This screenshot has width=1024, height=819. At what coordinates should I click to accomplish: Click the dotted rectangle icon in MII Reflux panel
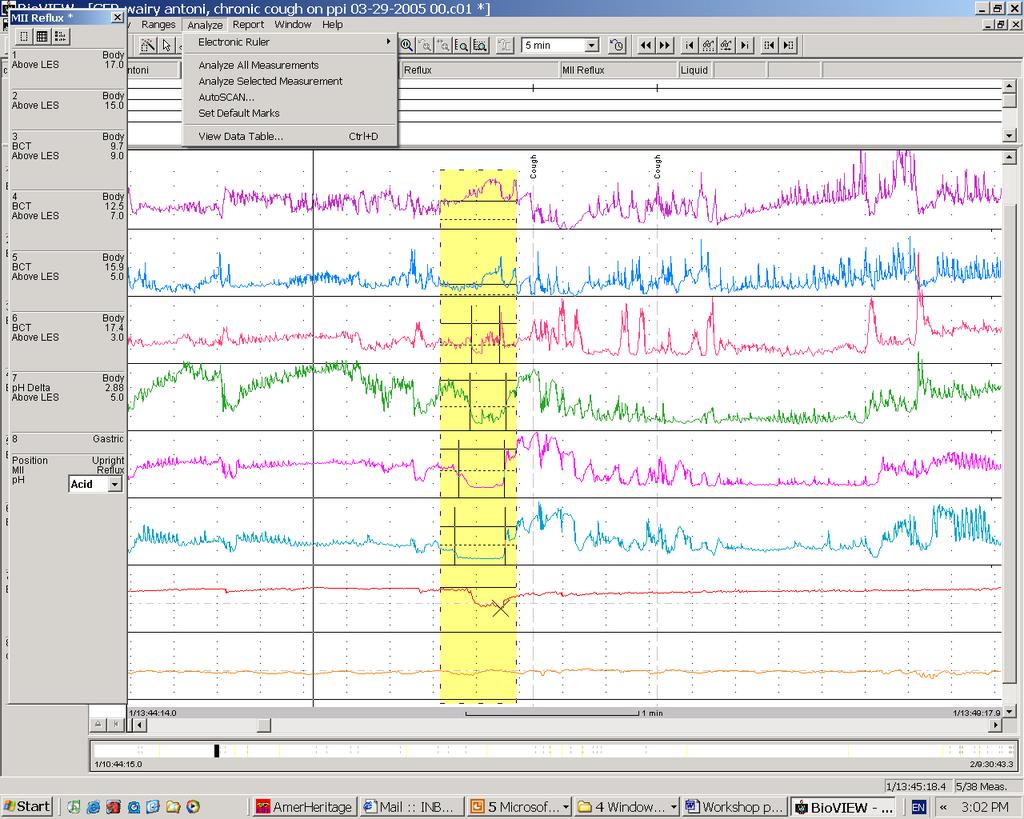click(x=24, y=37)
